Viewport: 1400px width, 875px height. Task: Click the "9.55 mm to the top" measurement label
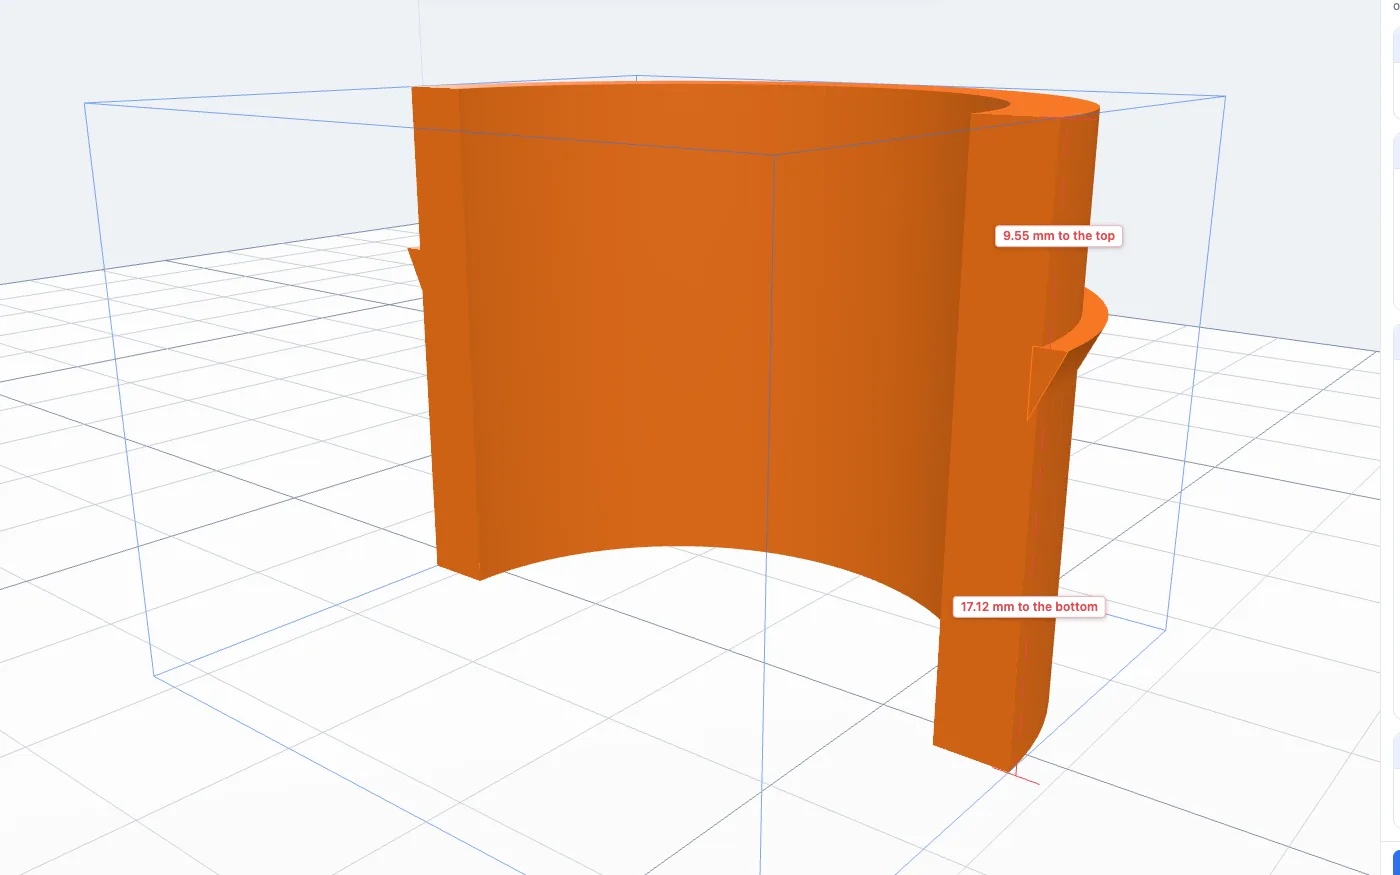click(1058, 236)
